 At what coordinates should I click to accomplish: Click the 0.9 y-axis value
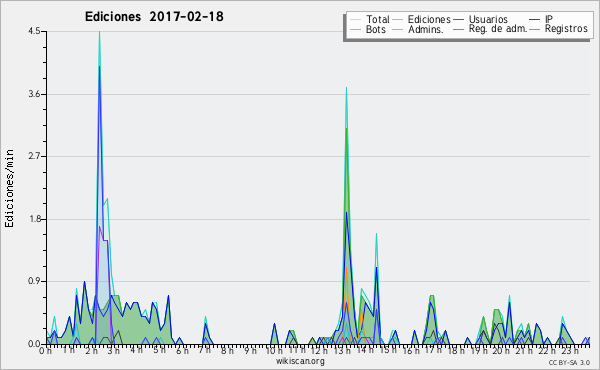[34, 282]
